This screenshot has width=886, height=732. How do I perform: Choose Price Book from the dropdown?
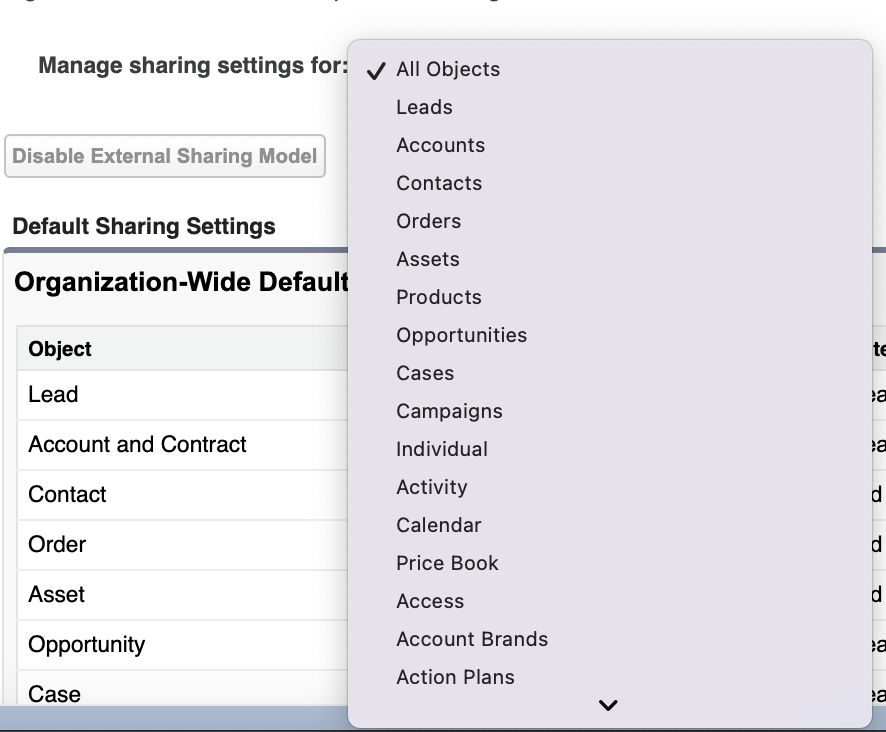click(447, 563)
